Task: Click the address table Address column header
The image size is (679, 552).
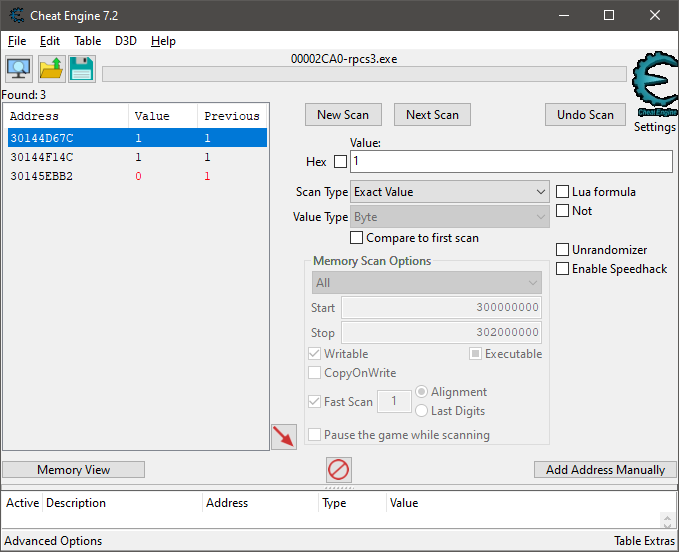Action: click(x=261, y=503)
